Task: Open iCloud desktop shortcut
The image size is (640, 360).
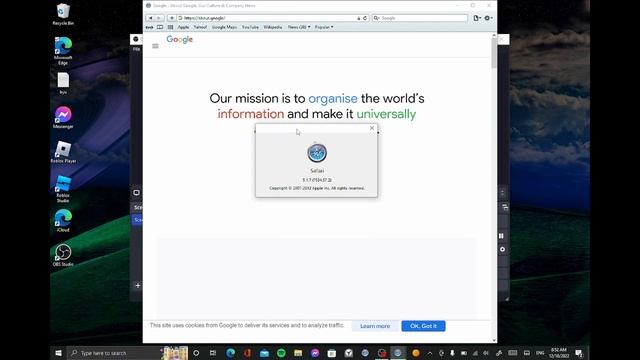Action: (63, 220)
